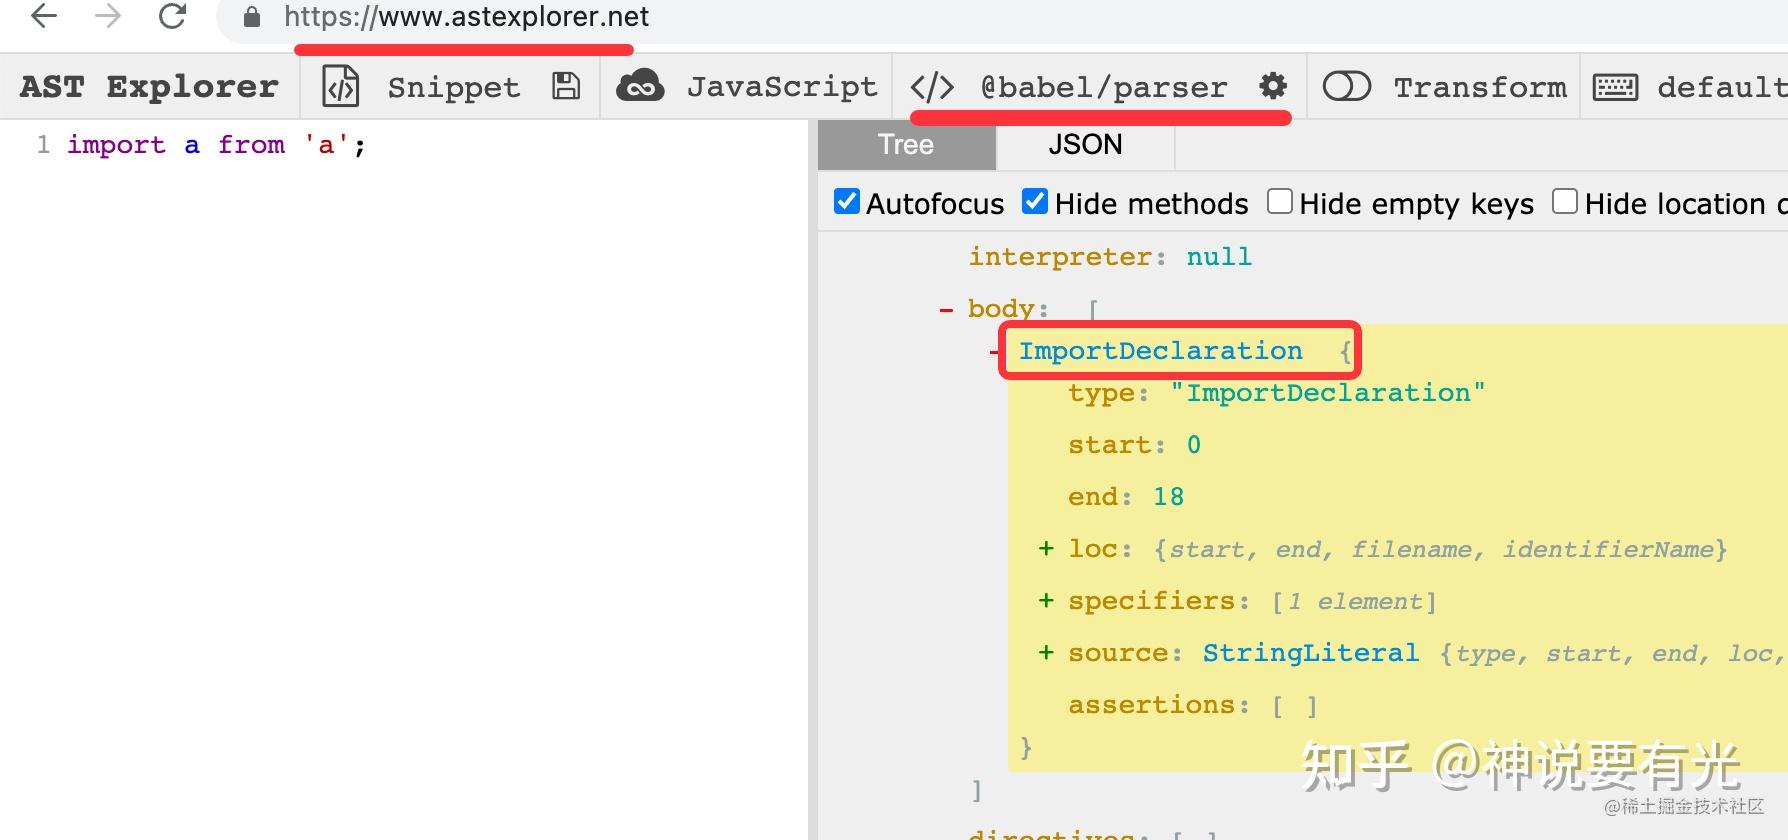Click the JavaScript cloud language icon
This screenshot has width=1788, height=840.
click(x=640, y=87)
